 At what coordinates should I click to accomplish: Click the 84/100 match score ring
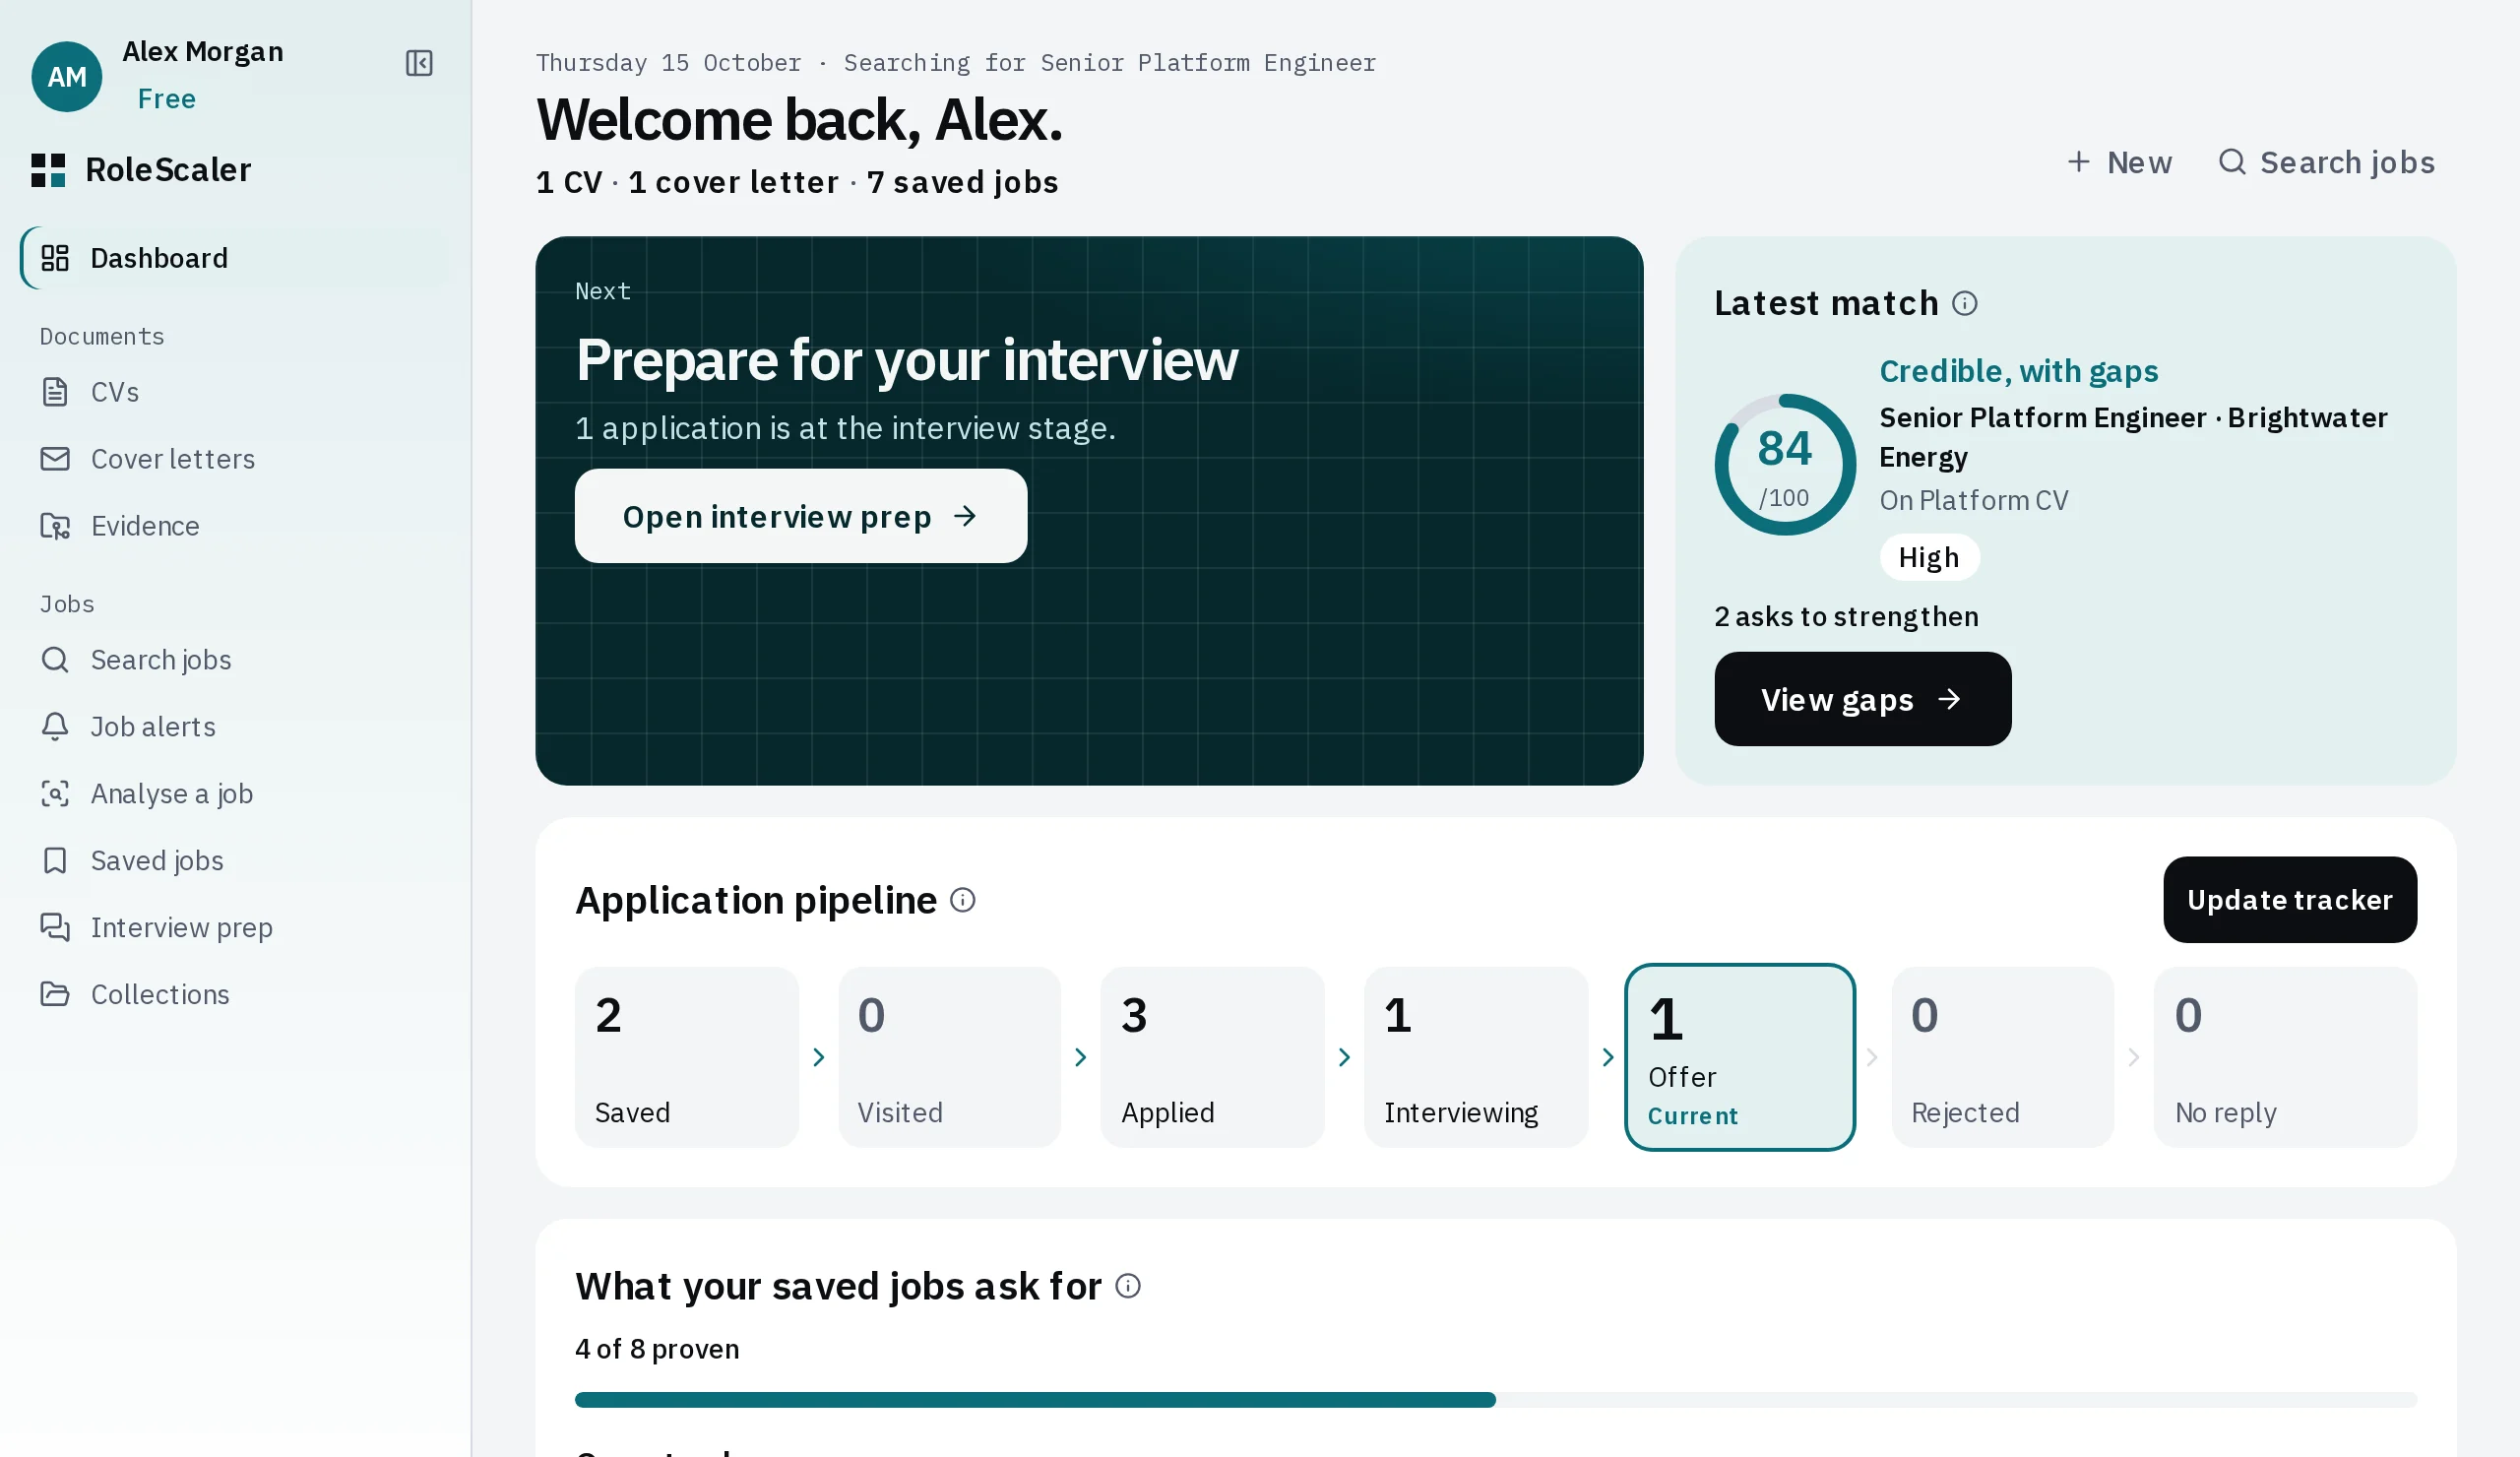coord(1784,464)
